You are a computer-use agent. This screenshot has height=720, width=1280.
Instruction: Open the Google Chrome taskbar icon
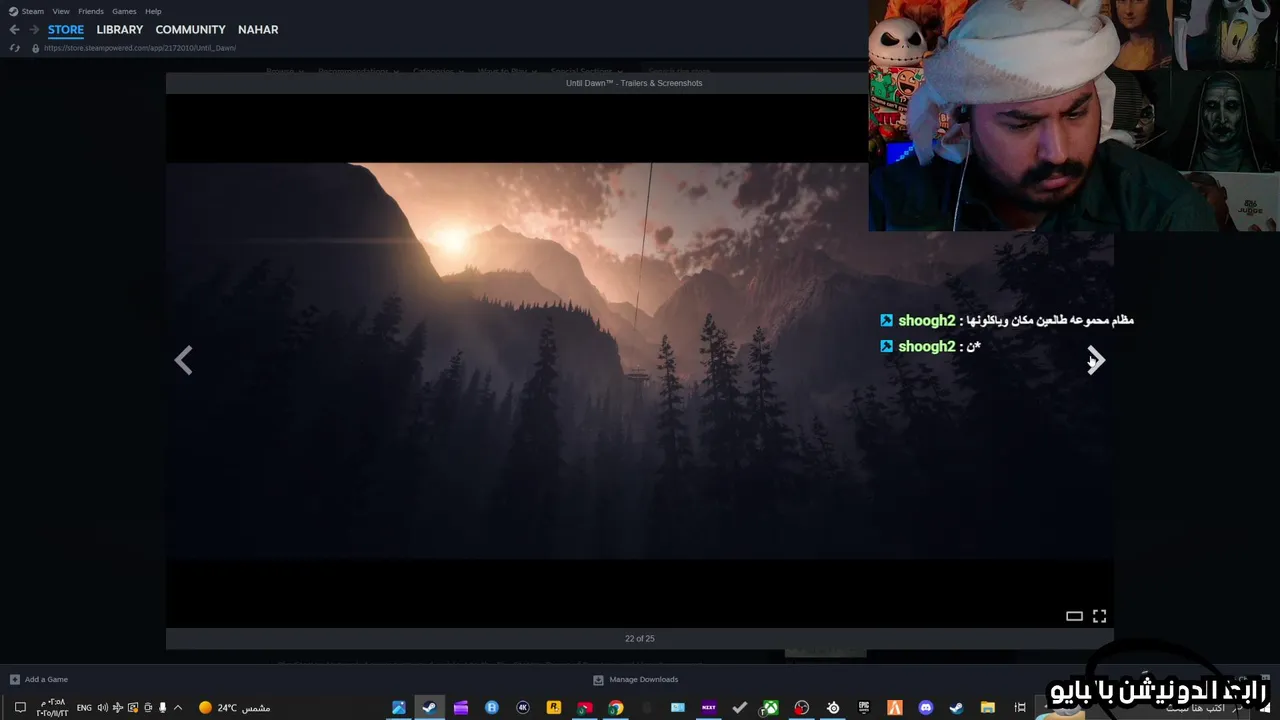616,707
